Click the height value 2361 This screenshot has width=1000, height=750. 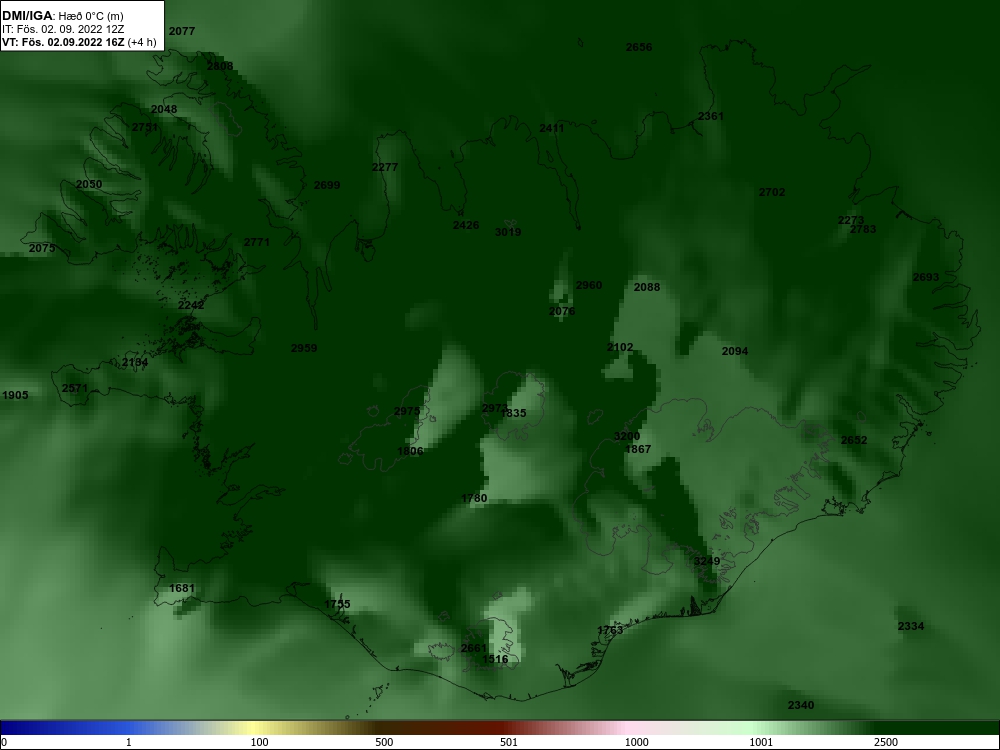coord(710,116)
